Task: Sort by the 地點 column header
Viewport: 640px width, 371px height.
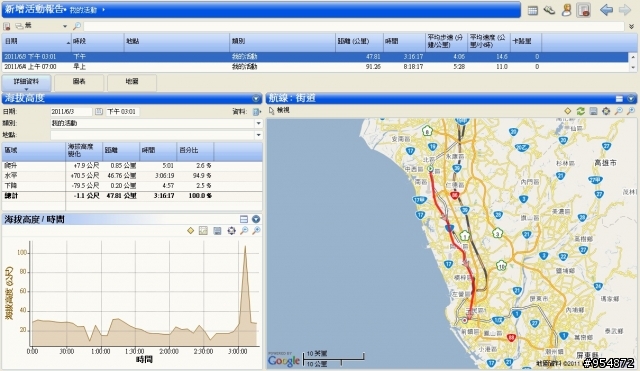Action: pyautogui.click(x=177, y=41)
